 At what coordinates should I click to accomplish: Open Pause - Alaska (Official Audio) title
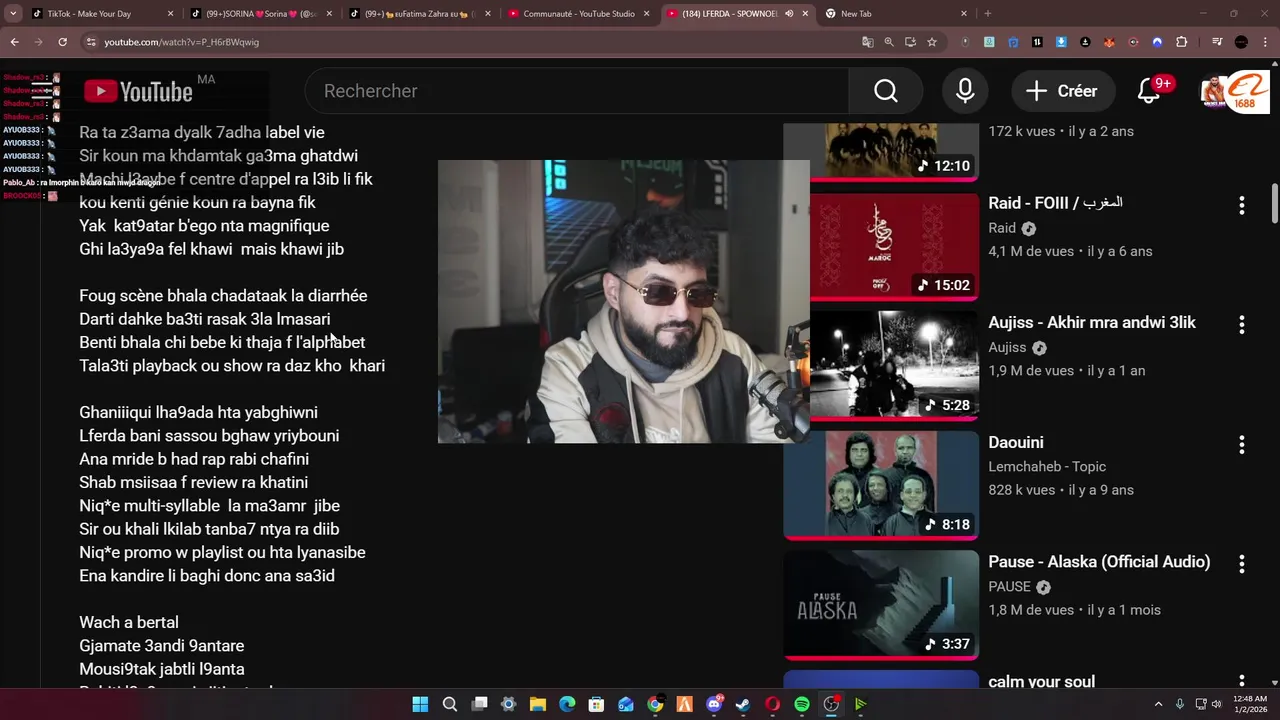pos(1099,562)
